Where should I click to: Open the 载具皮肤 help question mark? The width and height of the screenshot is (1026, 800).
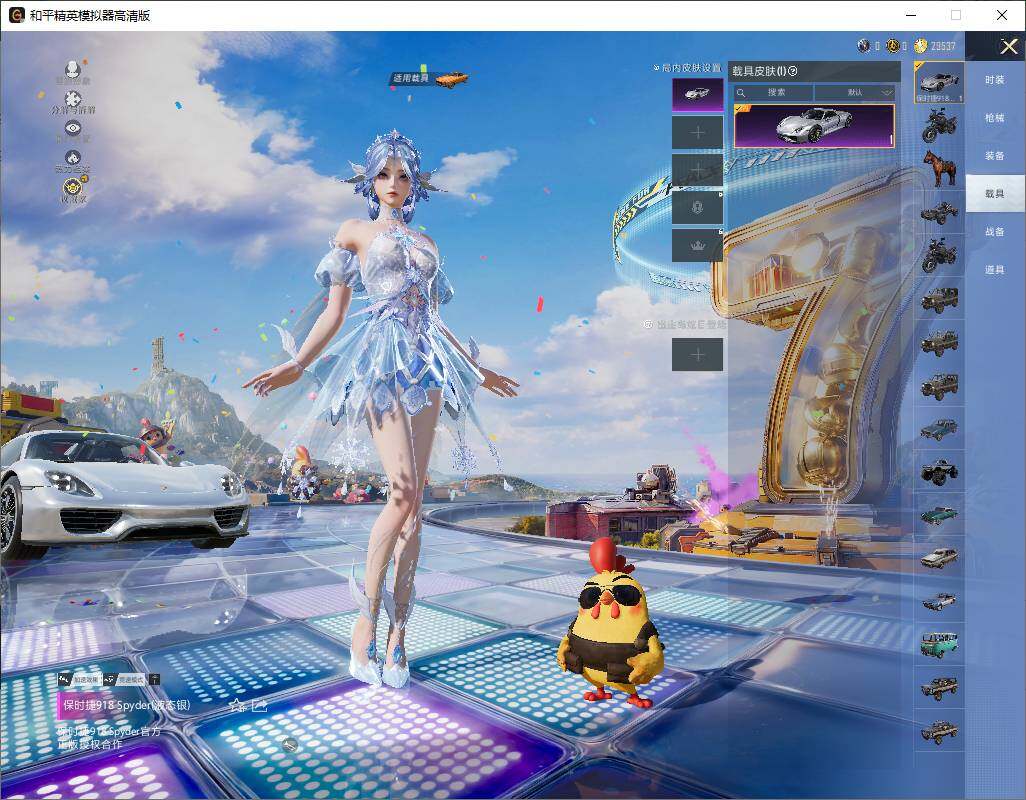(x=792, y=71)
